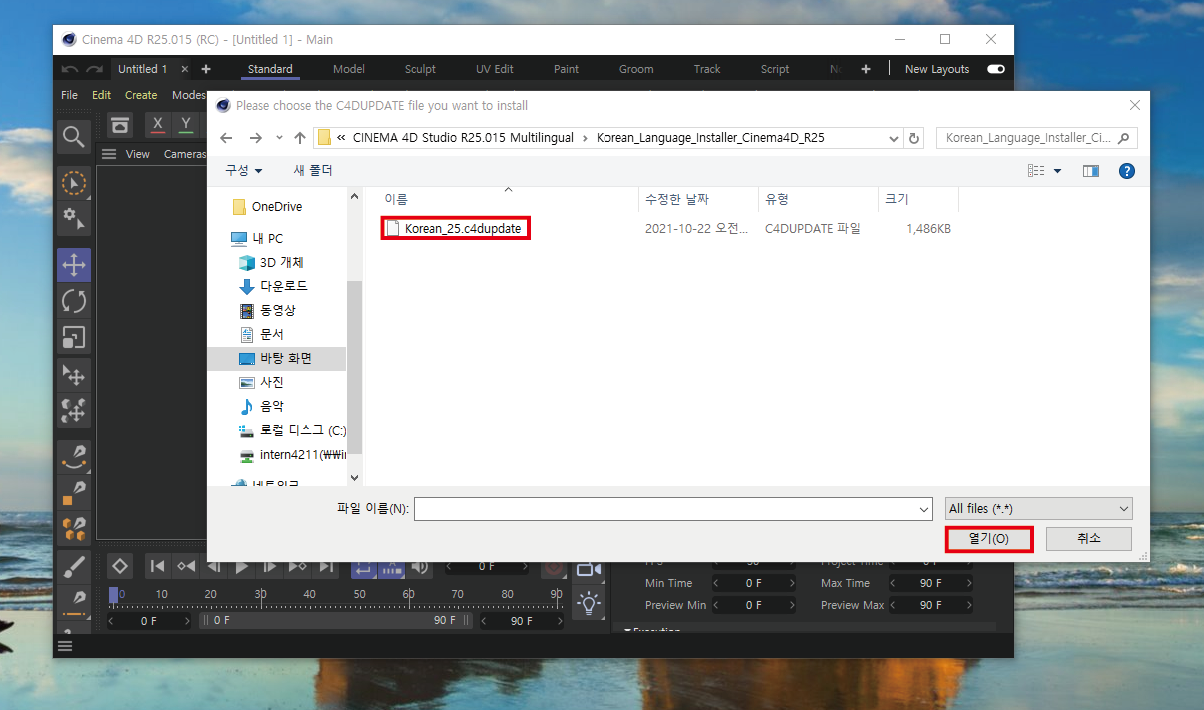The width and height of the screenshot is (1204, 710).
Task: Toggle X axis lock
Action: pos(157,125)
